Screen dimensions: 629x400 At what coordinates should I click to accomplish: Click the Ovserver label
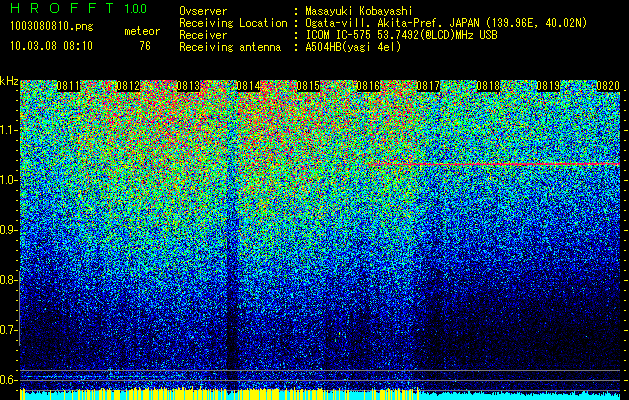[x=203, y=11]
